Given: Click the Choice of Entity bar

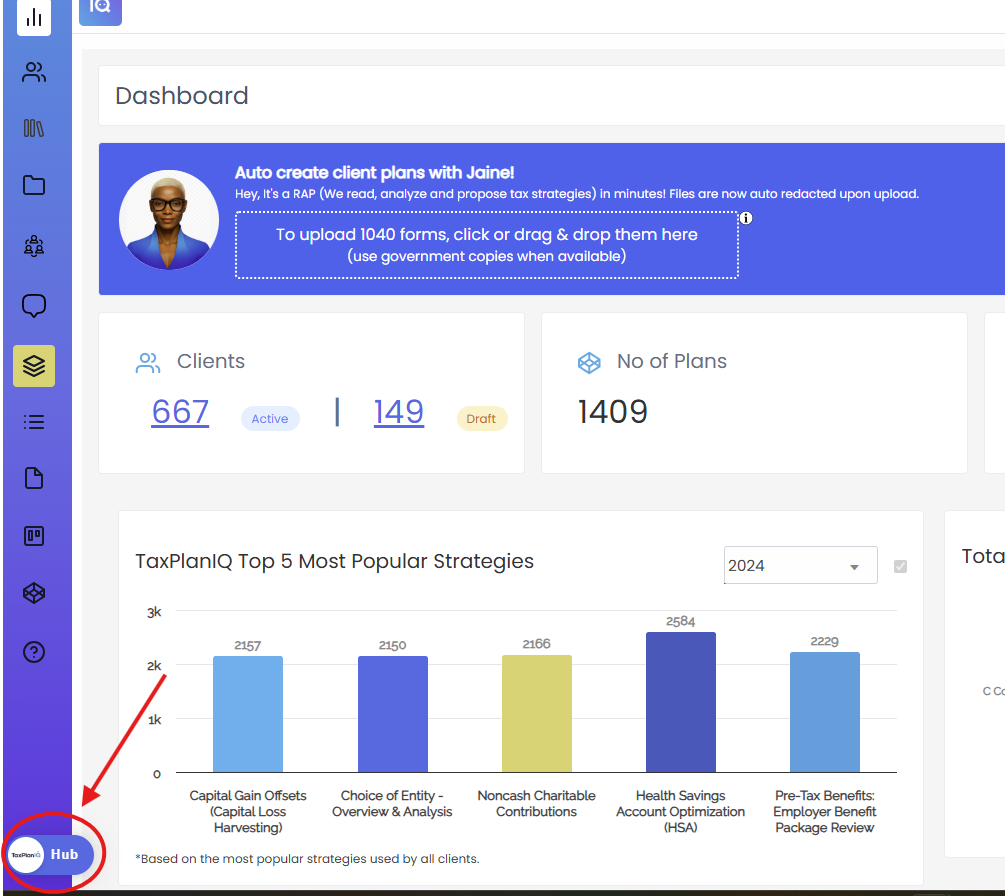Looking at the screenshot, I should click(x=393, y=714).
